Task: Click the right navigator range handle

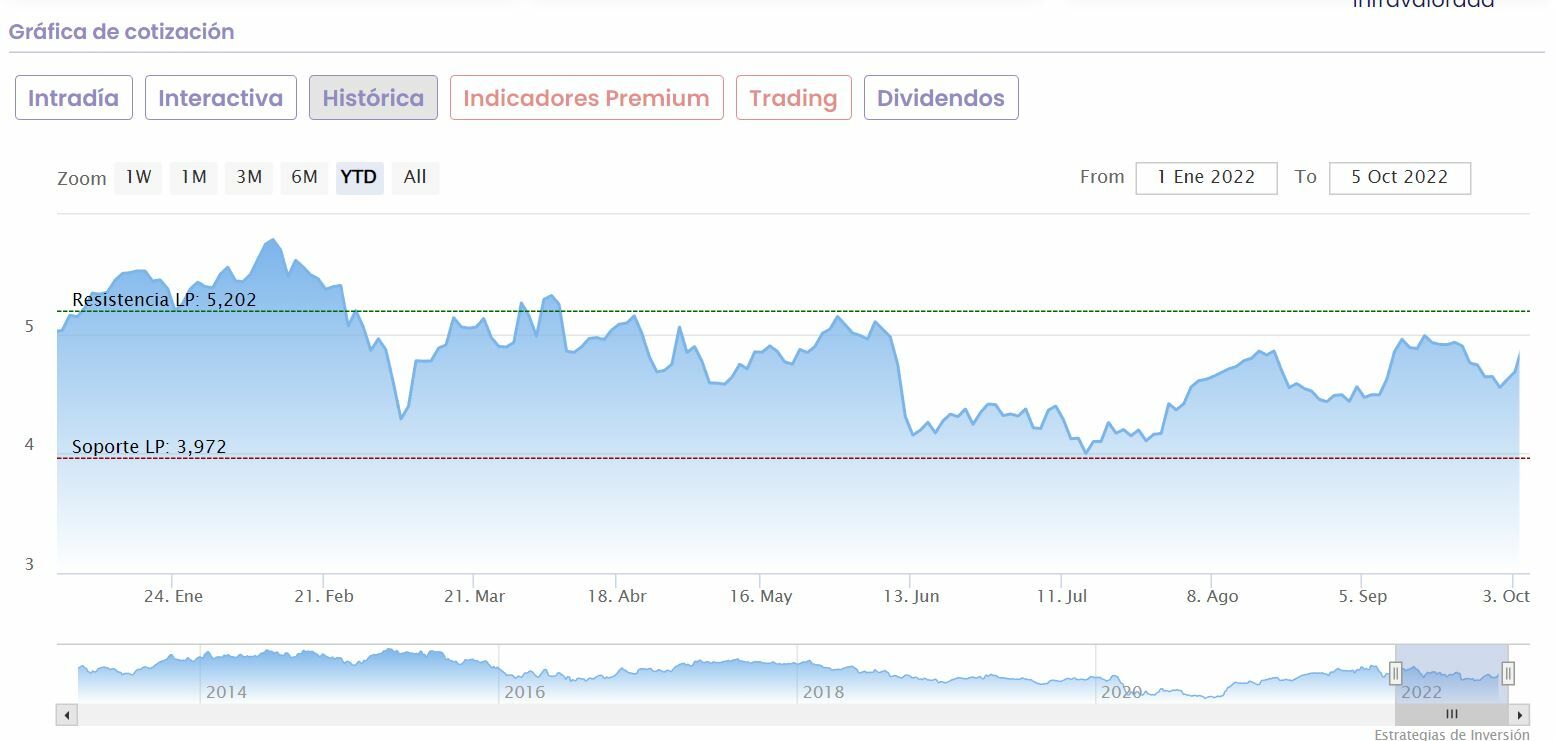Action: [x=1508, y=674]
